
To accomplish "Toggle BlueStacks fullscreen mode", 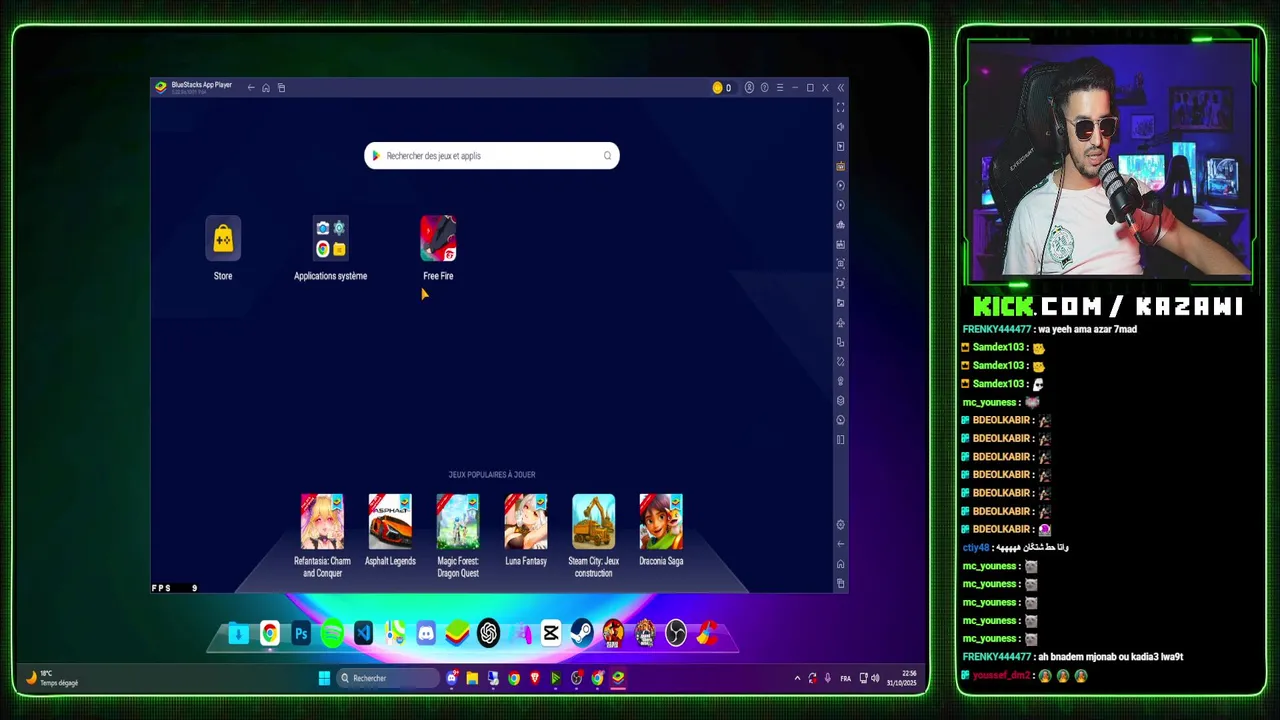I will 840,107.
